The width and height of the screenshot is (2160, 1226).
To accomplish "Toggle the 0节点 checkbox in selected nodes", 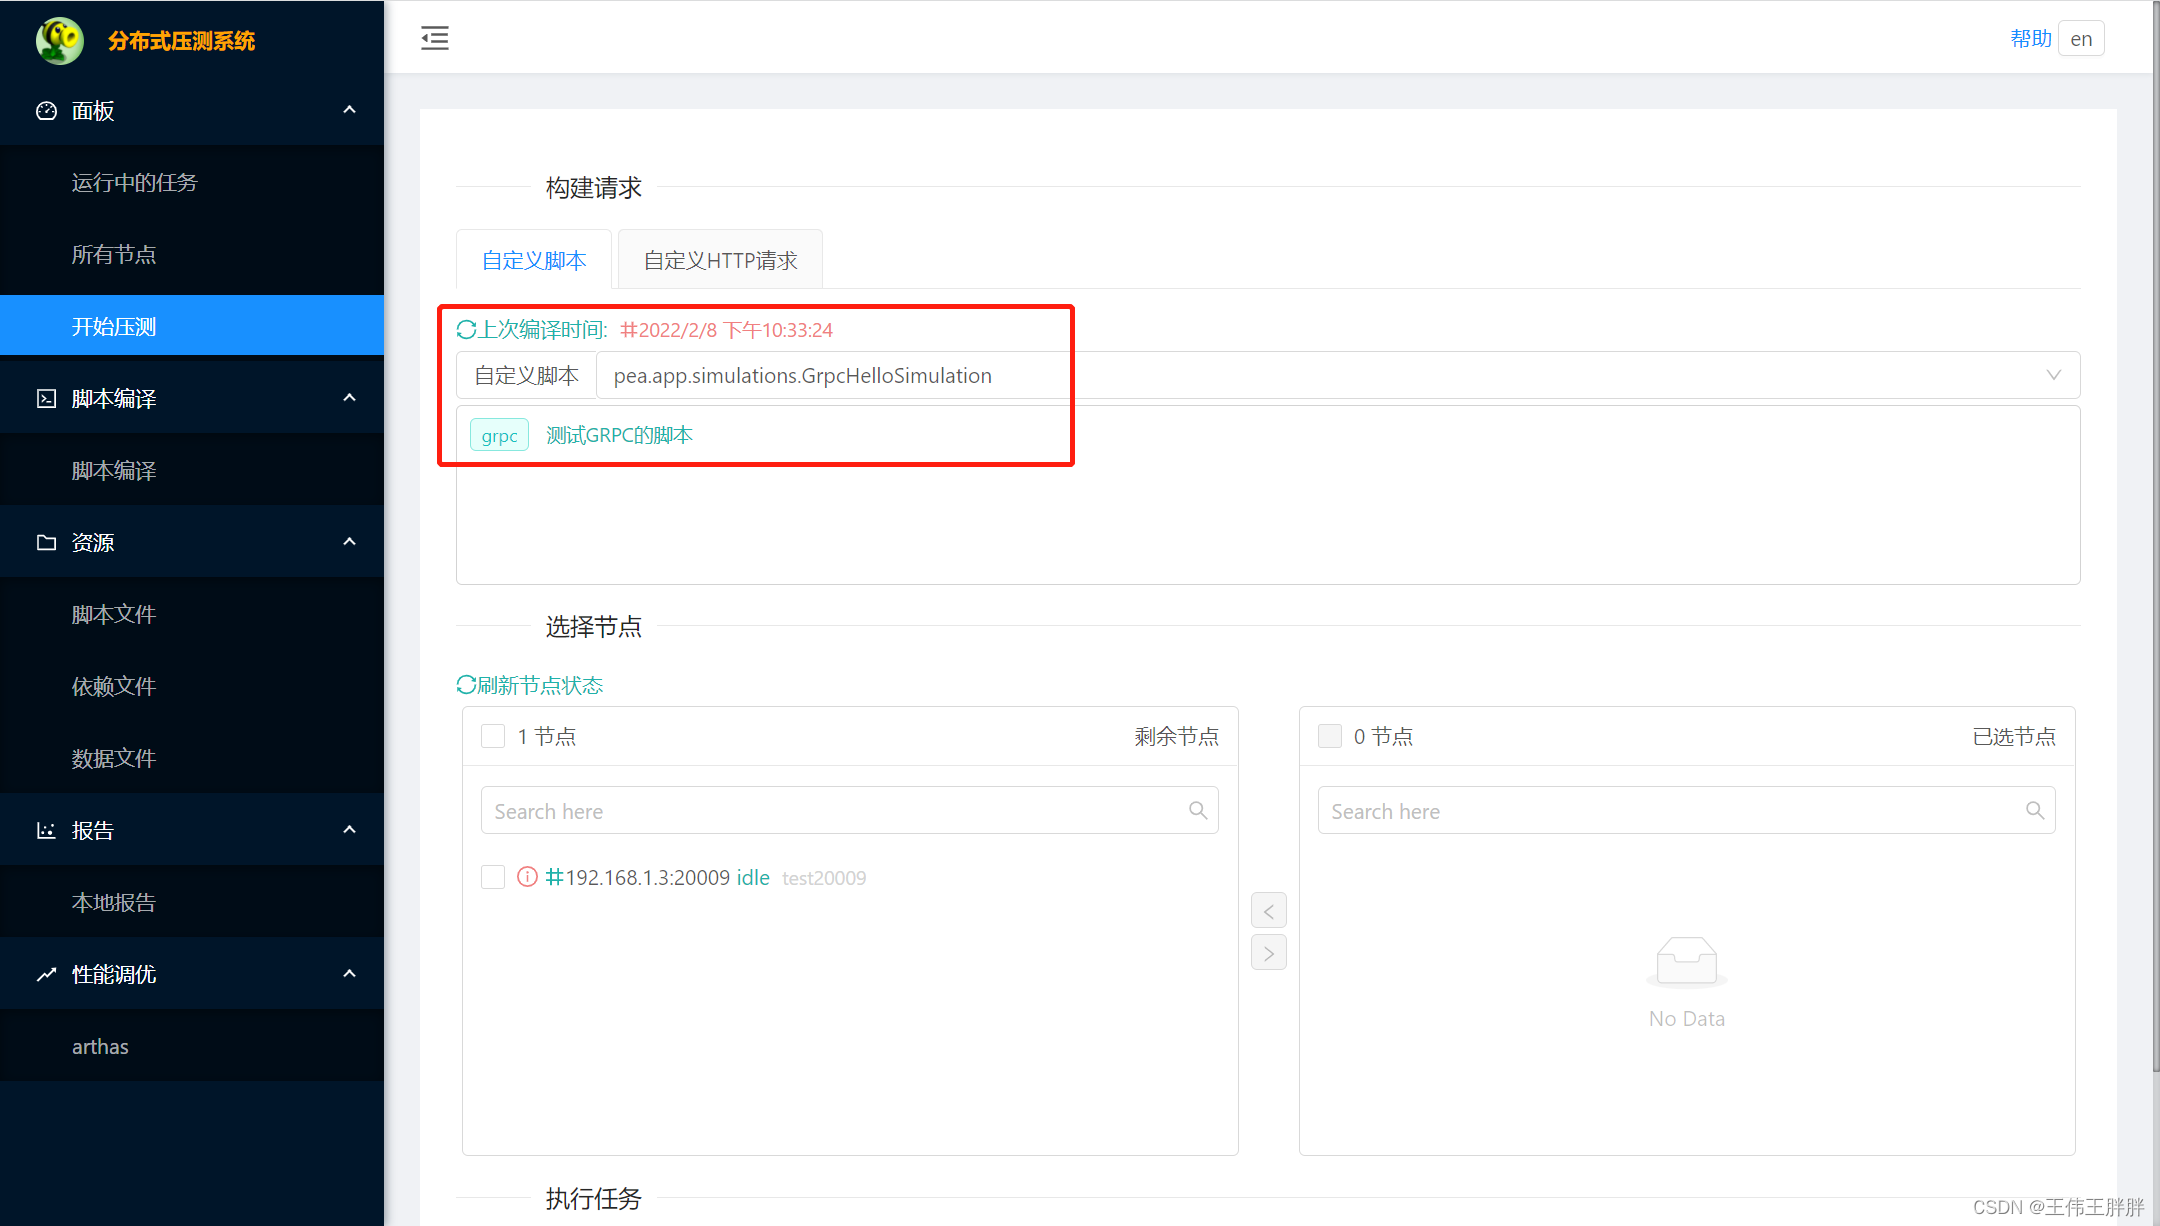I will (x=1329, y=738).
